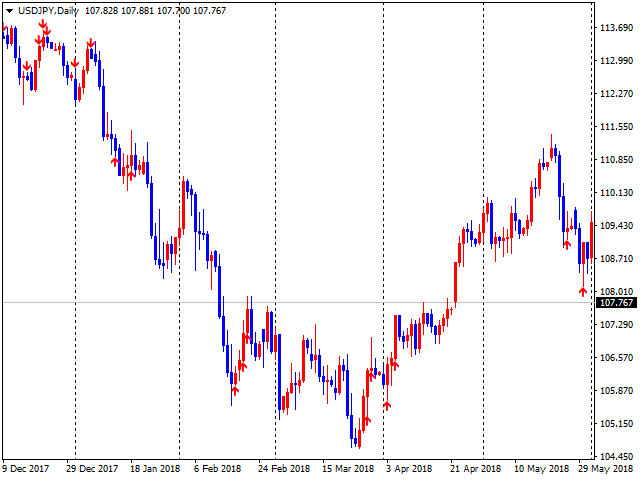Click the 112.990 price axis label
The width and height of the screenshot is (640, 480).
[x=616, y=61]
